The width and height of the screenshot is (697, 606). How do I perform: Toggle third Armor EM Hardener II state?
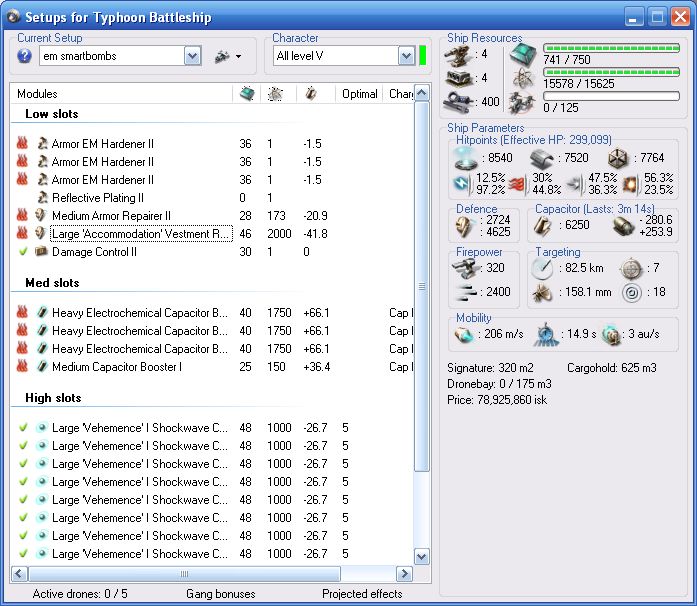22,179
